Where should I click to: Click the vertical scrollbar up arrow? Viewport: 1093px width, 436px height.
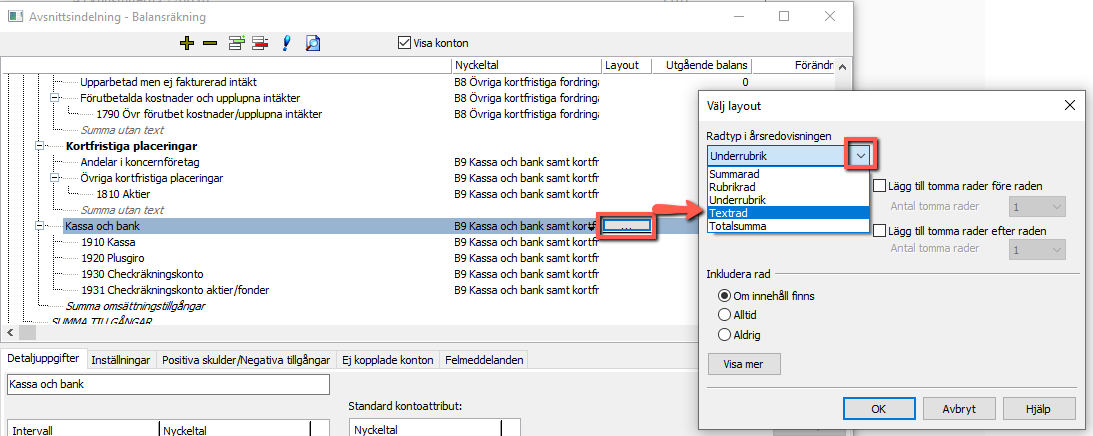tap(842, 67)
